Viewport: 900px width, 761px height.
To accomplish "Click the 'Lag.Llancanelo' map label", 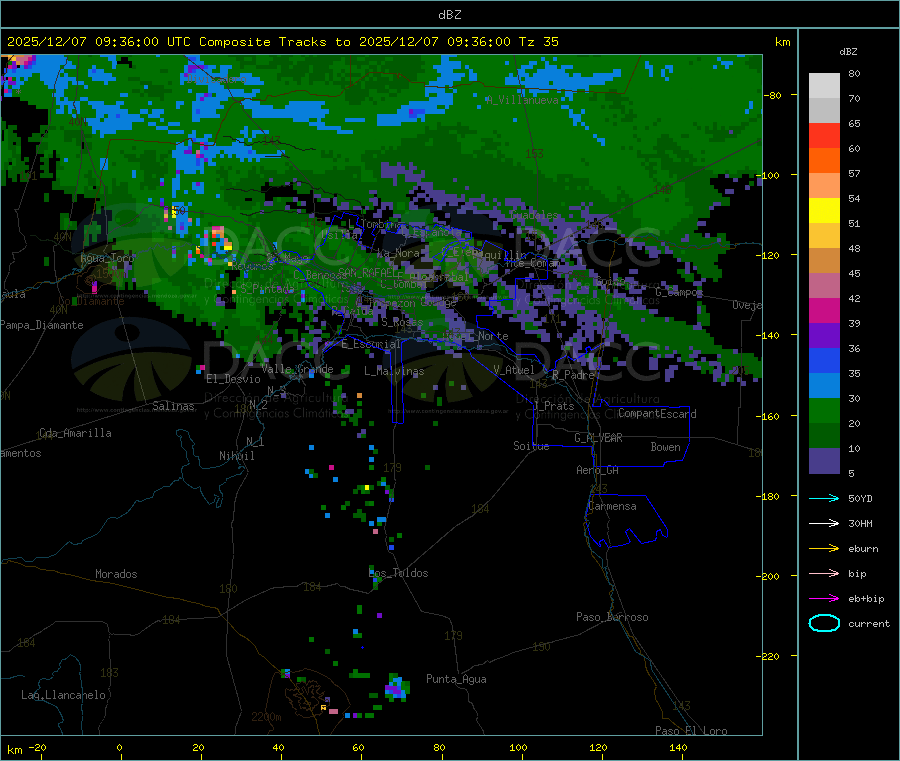I will pyautogui.click(x=63, y=695).
